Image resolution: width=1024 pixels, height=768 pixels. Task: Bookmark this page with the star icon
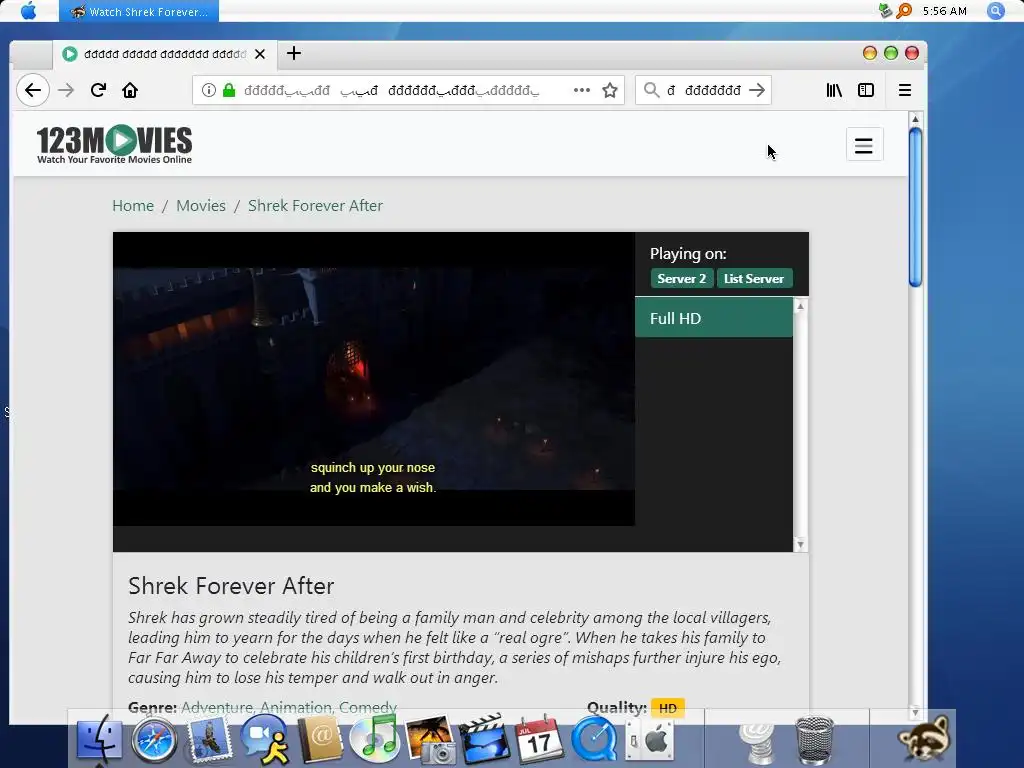[610, 90]
